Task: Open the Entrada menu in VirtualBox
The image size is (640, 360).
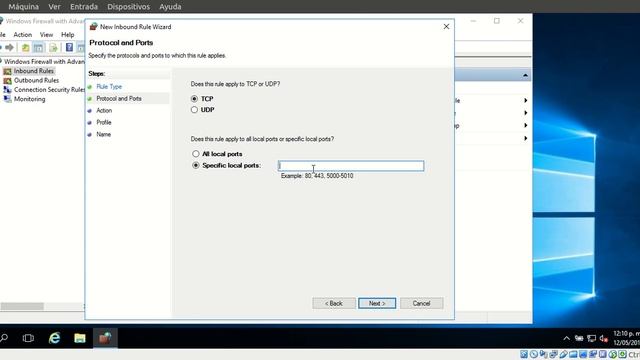Action: click(x=84, y=7)
